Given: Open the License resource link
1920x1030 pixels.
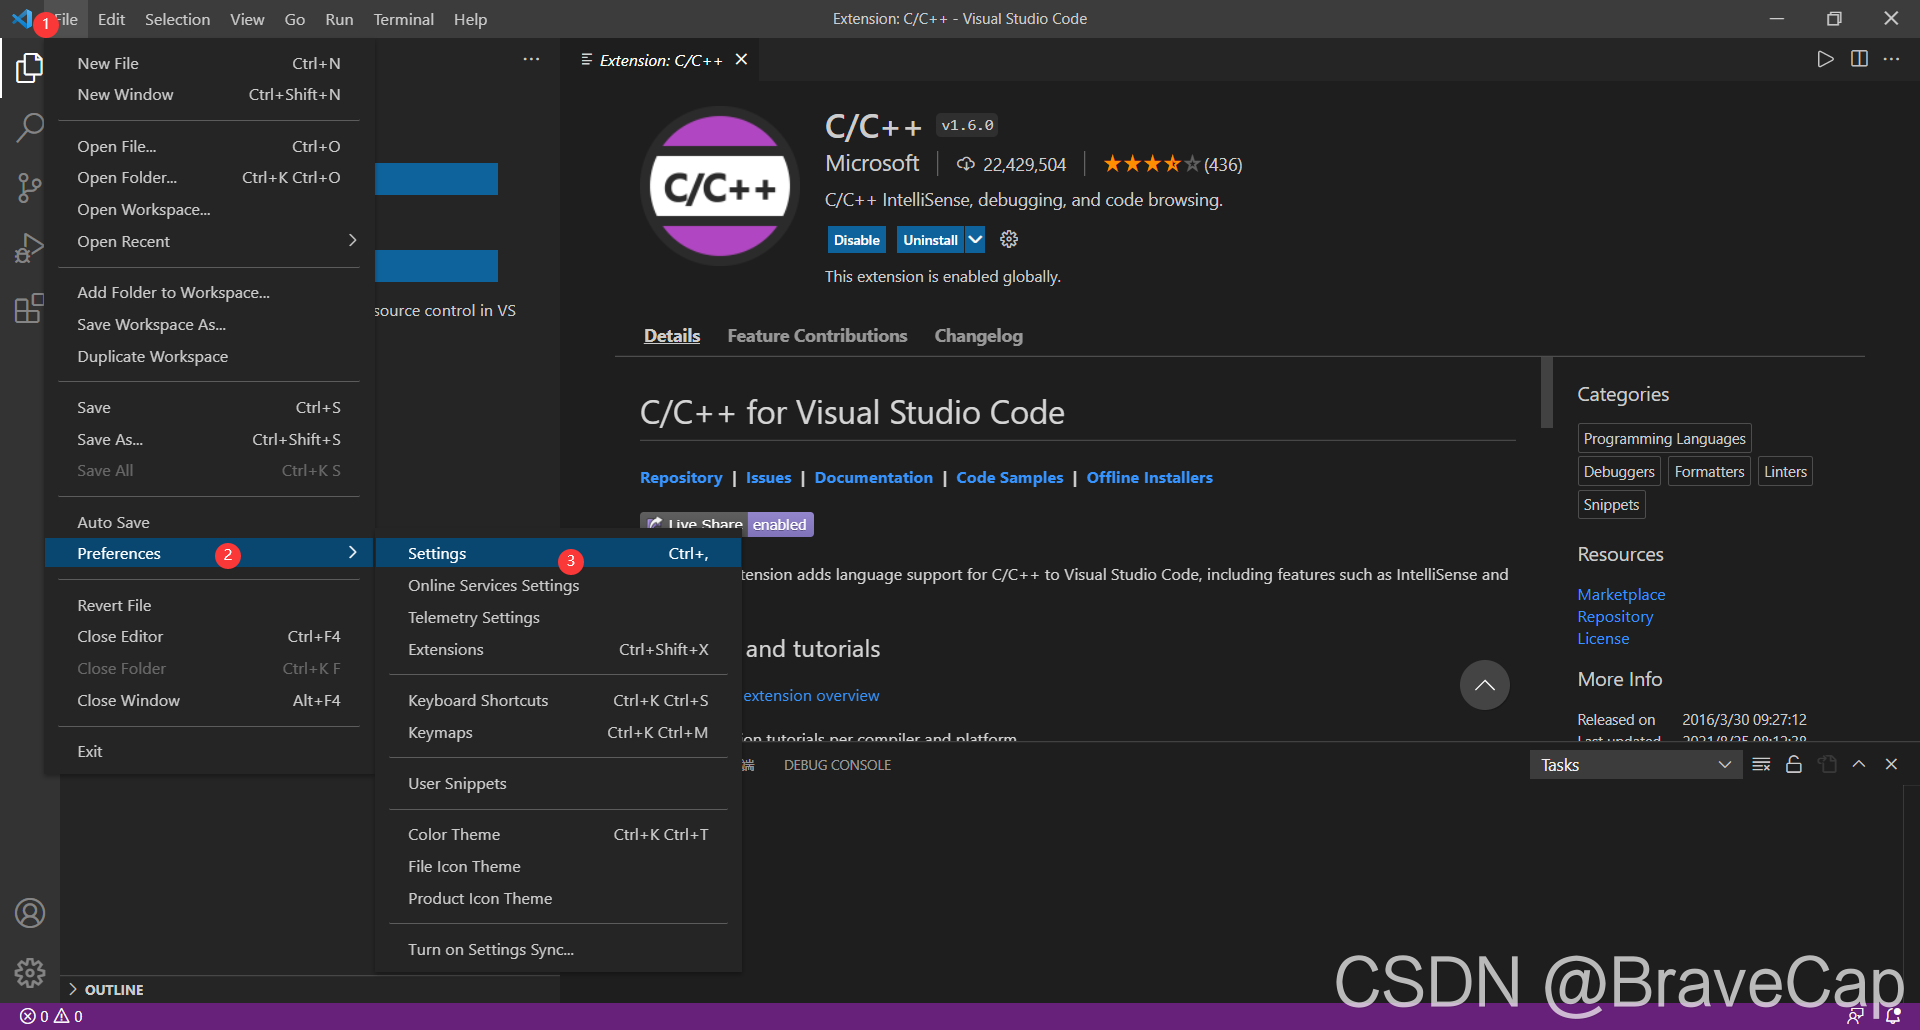Looking at the screenshot, I should coord(1603,638).
